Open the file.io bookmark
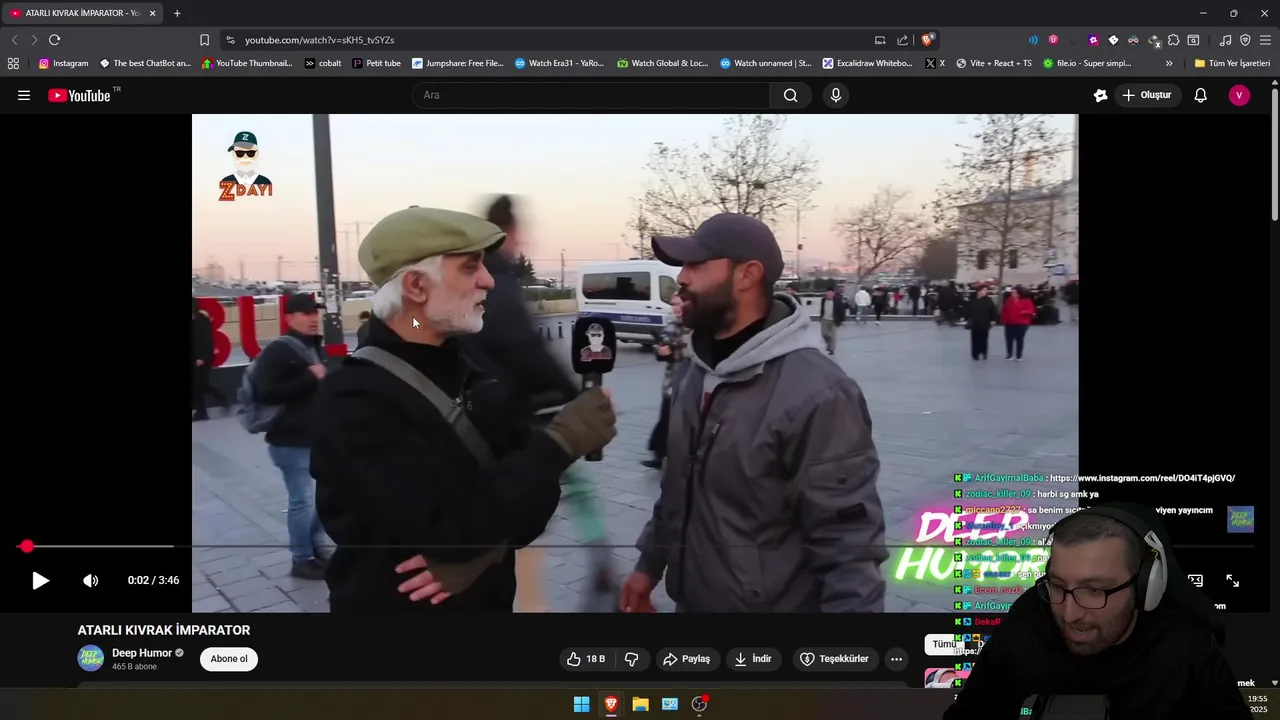Image resolution: width=1280 pixels, height=720 pixels. (x=1087, y=63)
